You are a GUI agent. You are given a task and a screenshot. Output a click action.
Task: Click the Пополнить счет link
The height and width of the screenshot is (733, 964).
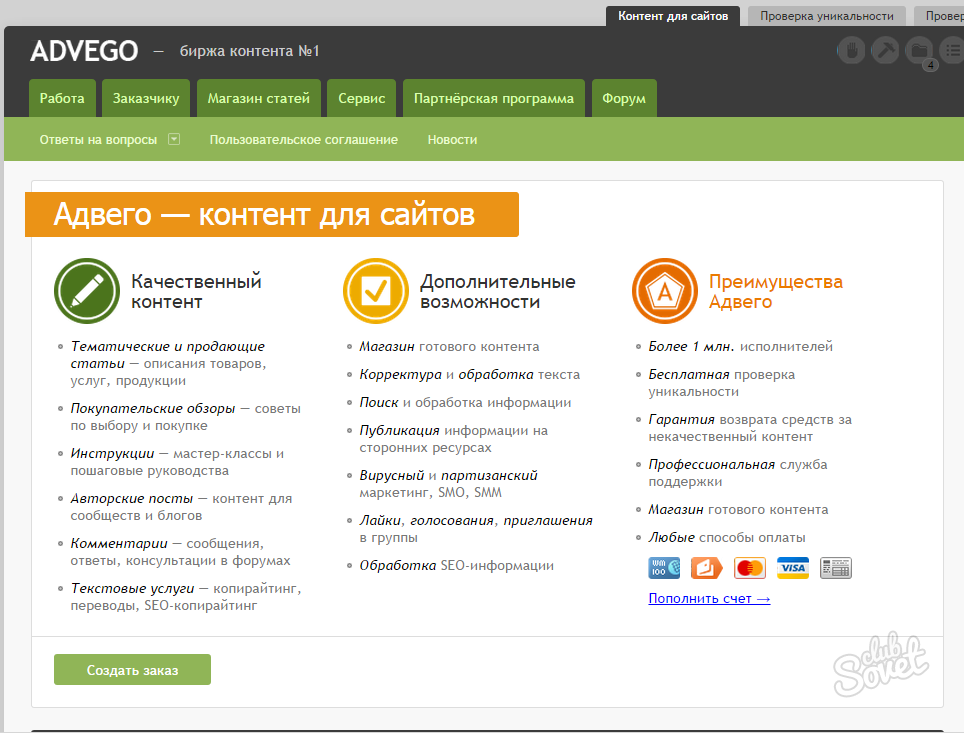709,598
